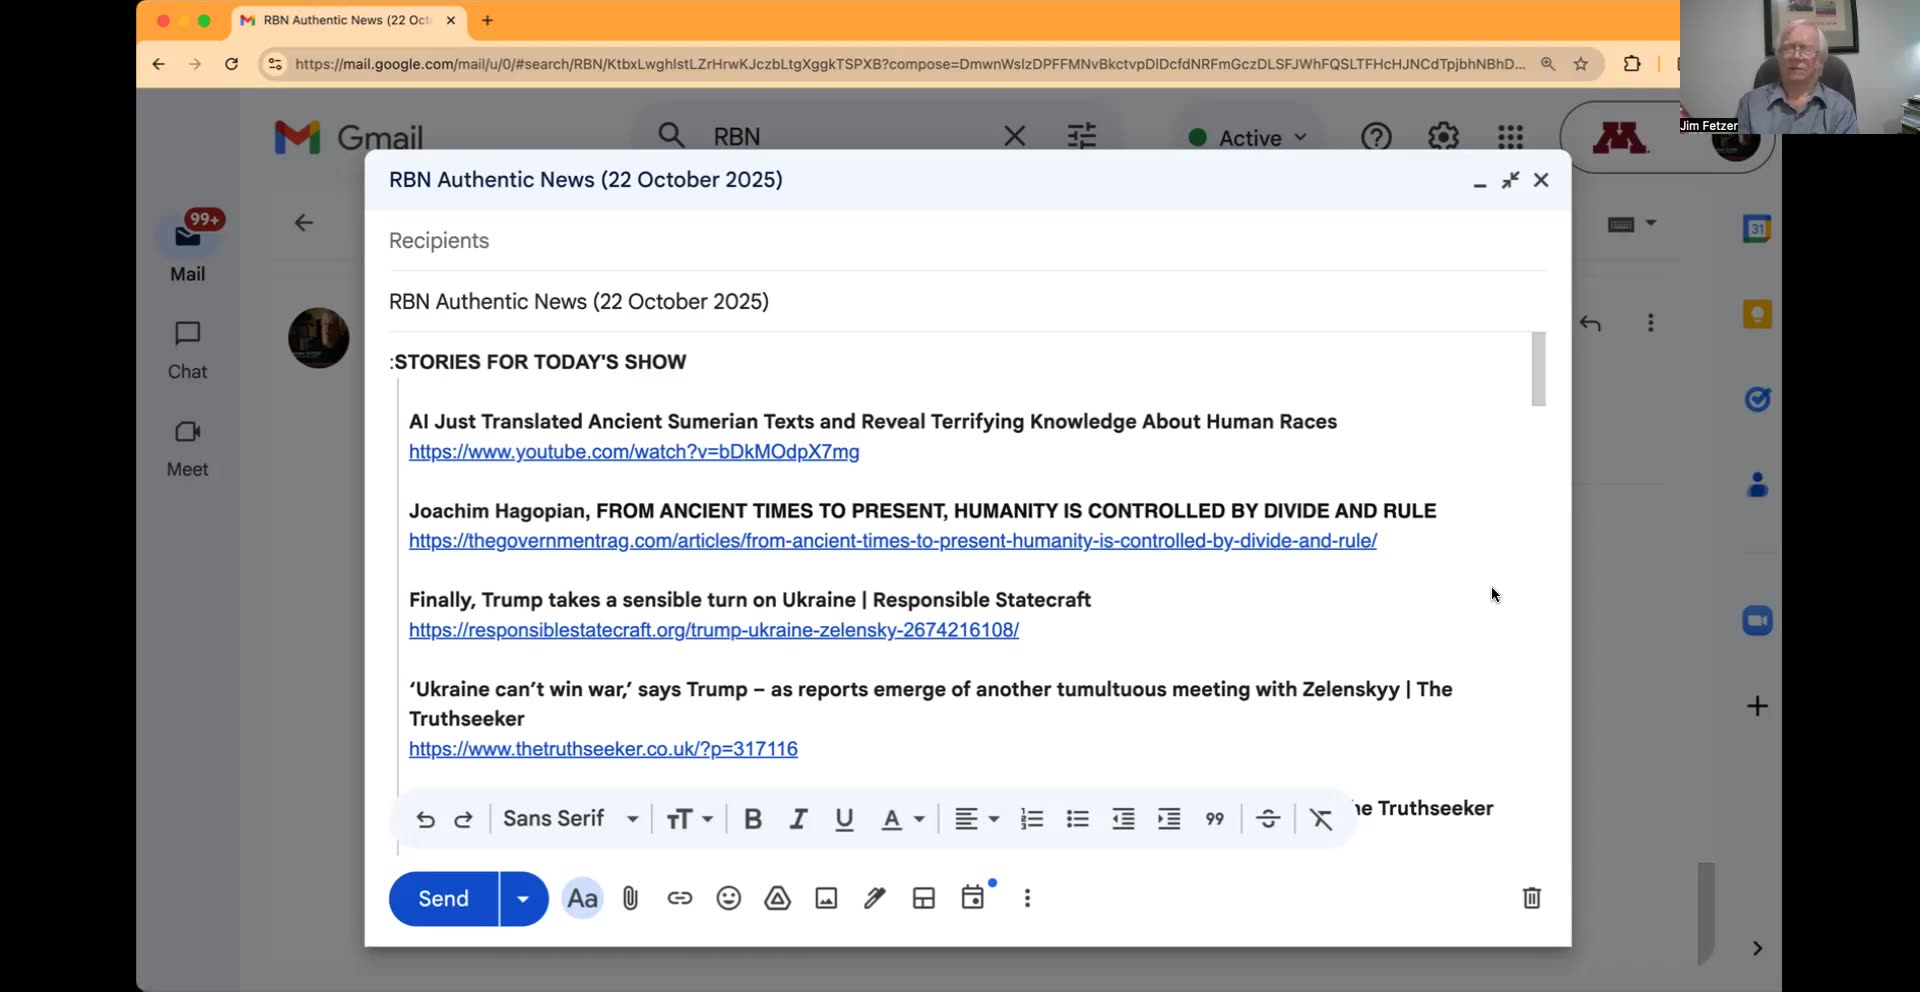Discard the draft with the trash icon
Viewport: 1920px width, 992px height.
1531,898
